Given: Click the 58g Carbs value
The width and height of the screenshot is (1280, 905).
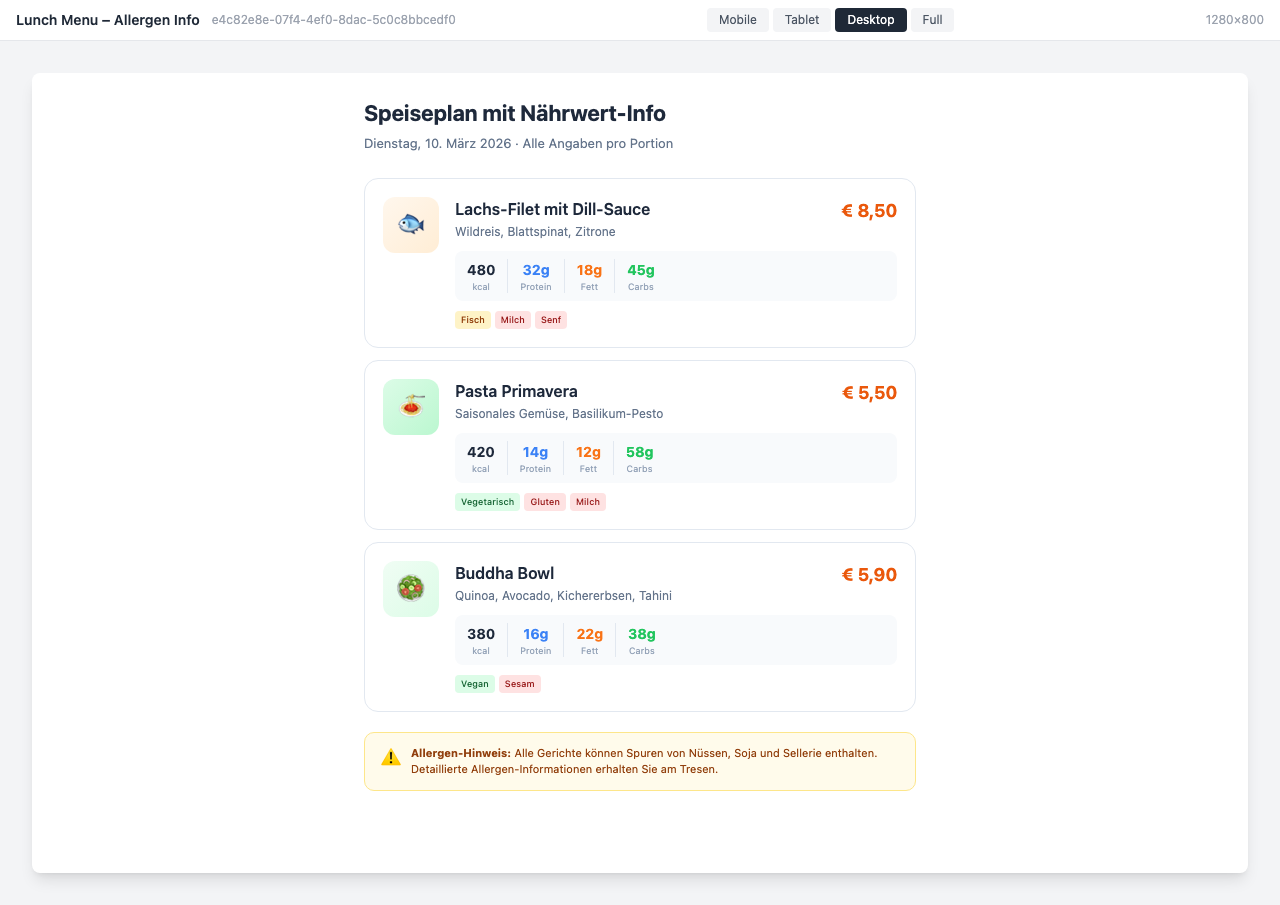Looking at the screenshot, I should pos(640,452).
